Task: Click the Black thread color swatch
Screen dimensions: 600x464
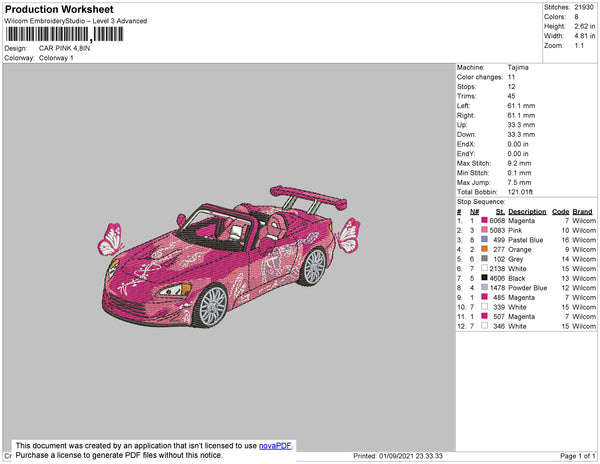Action: tap(486, 278)
